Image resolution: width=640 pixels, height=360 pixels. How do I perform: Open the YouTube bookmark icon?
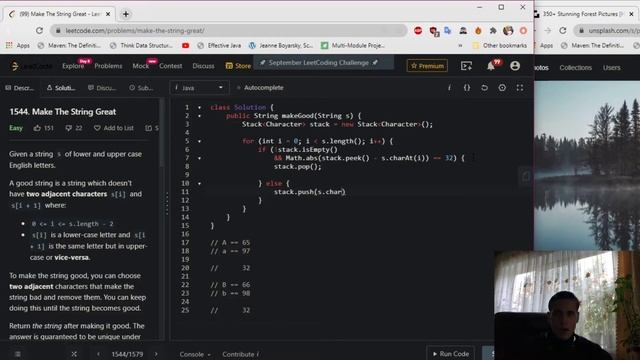point(185,46)
